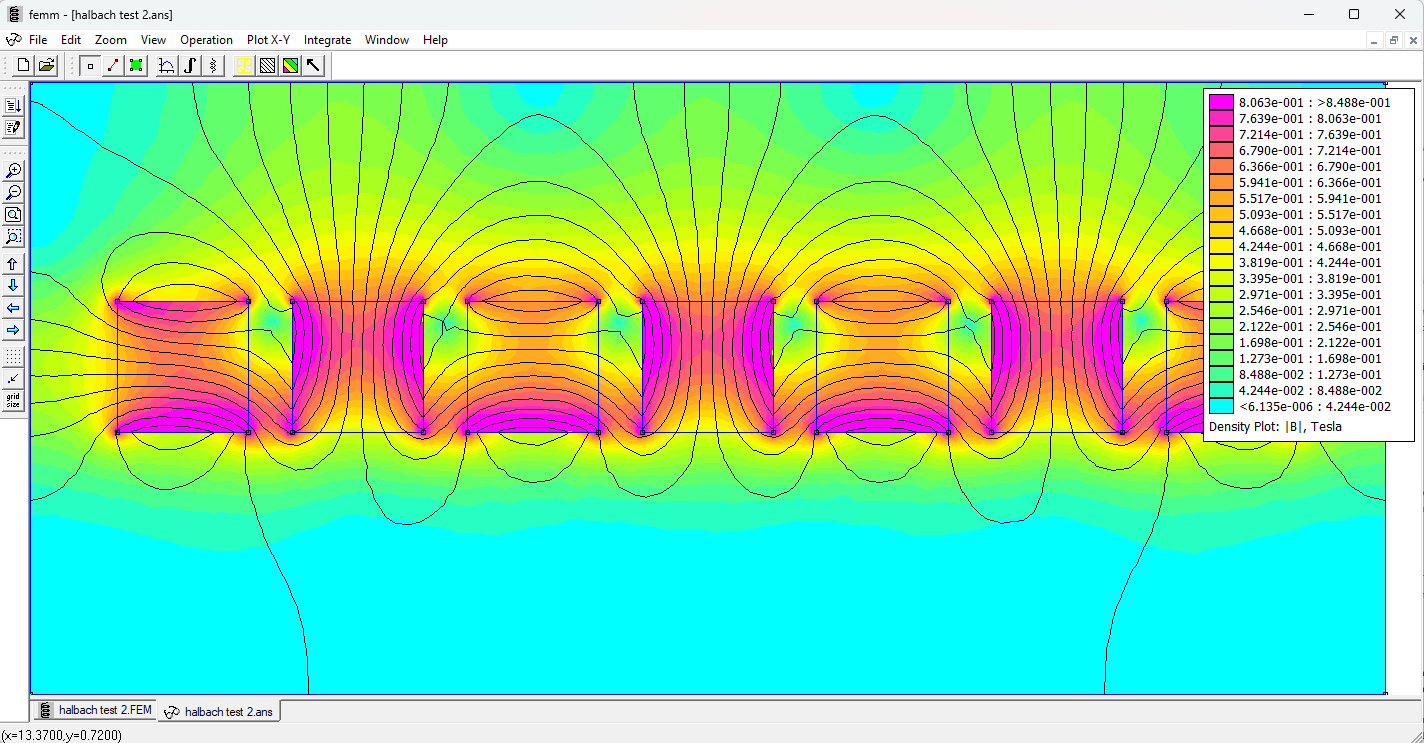The width and height of the screenshot is (1424, 743).
Task: Minimize the inner document window
Action: [1376, 40]
